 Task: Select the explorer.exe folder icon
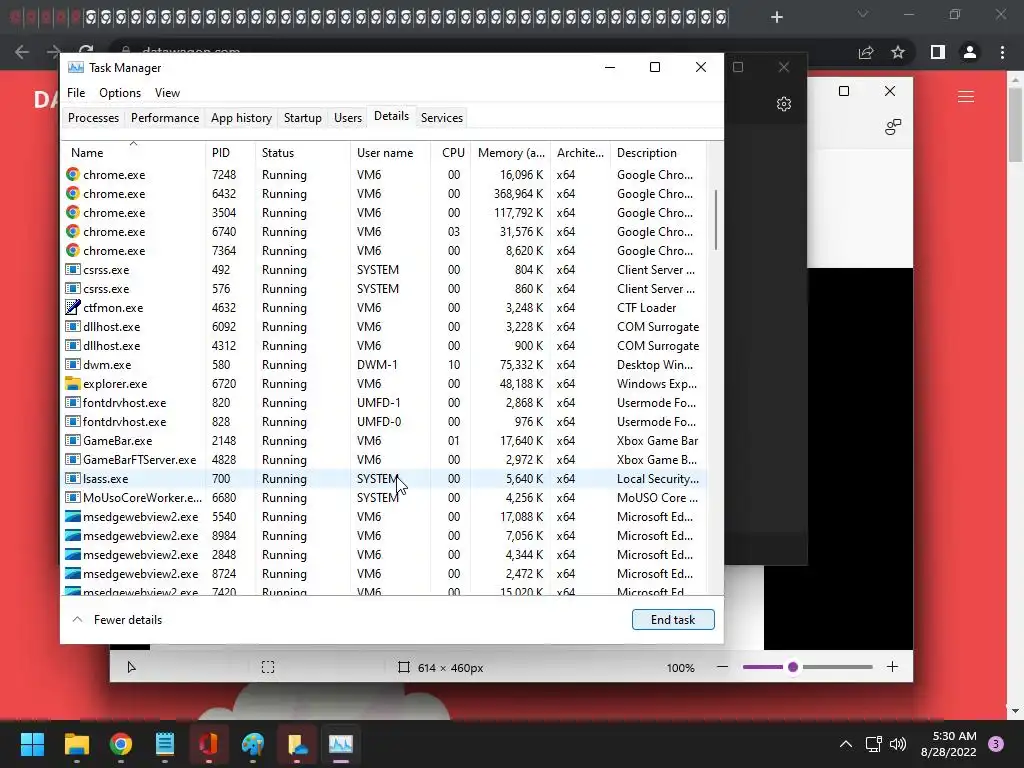[72, 383]
